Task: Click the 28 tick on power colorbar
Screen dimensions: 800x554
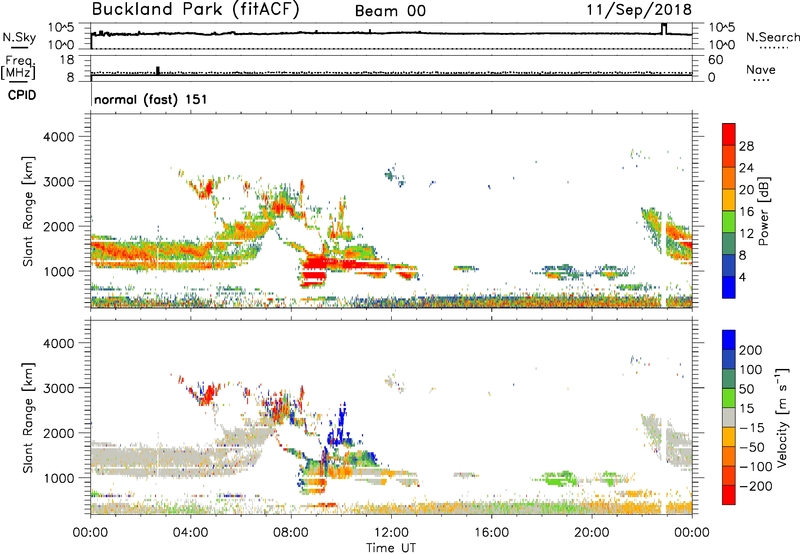Action: pos(746,146)
